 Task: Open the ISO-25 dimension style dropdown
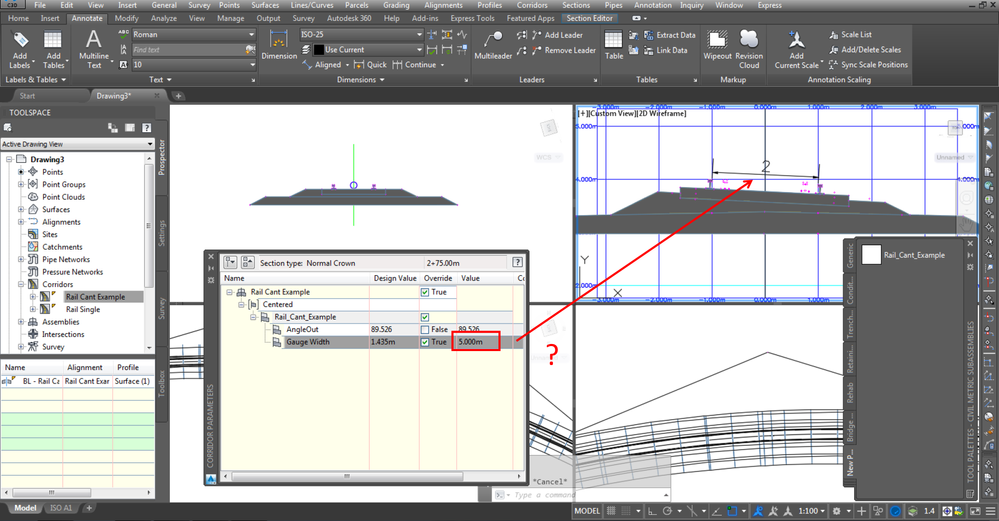419,34
